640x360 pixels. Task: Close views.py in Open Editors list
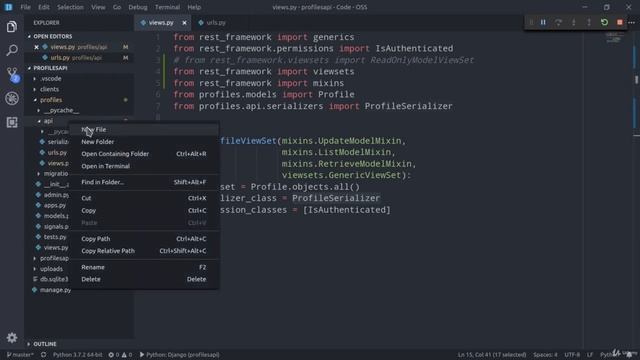36,47
